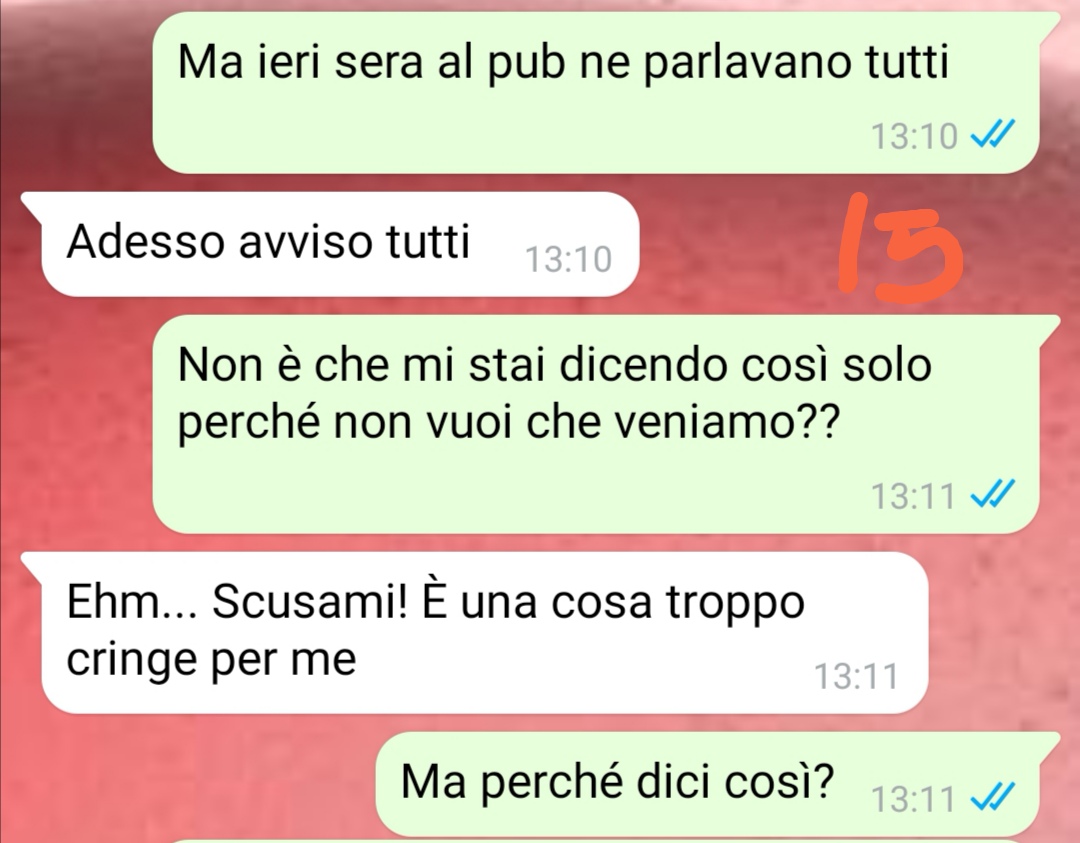The width and height of the screenshot is (1080, 843).
Task: Tap the 13:10 timestamp of the first sent message
Action: (914, 135)
